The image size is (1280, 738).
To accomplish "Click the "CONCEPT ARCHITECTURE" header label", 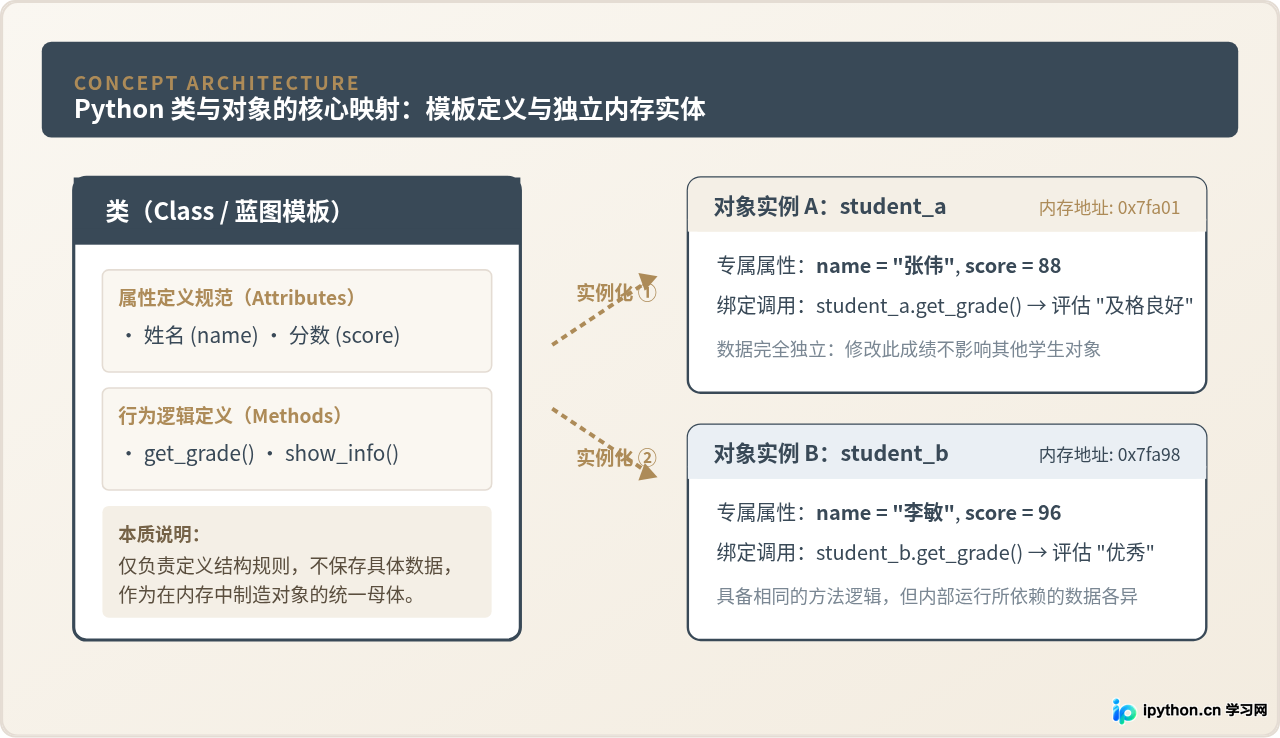I will [x=217, y=83].
